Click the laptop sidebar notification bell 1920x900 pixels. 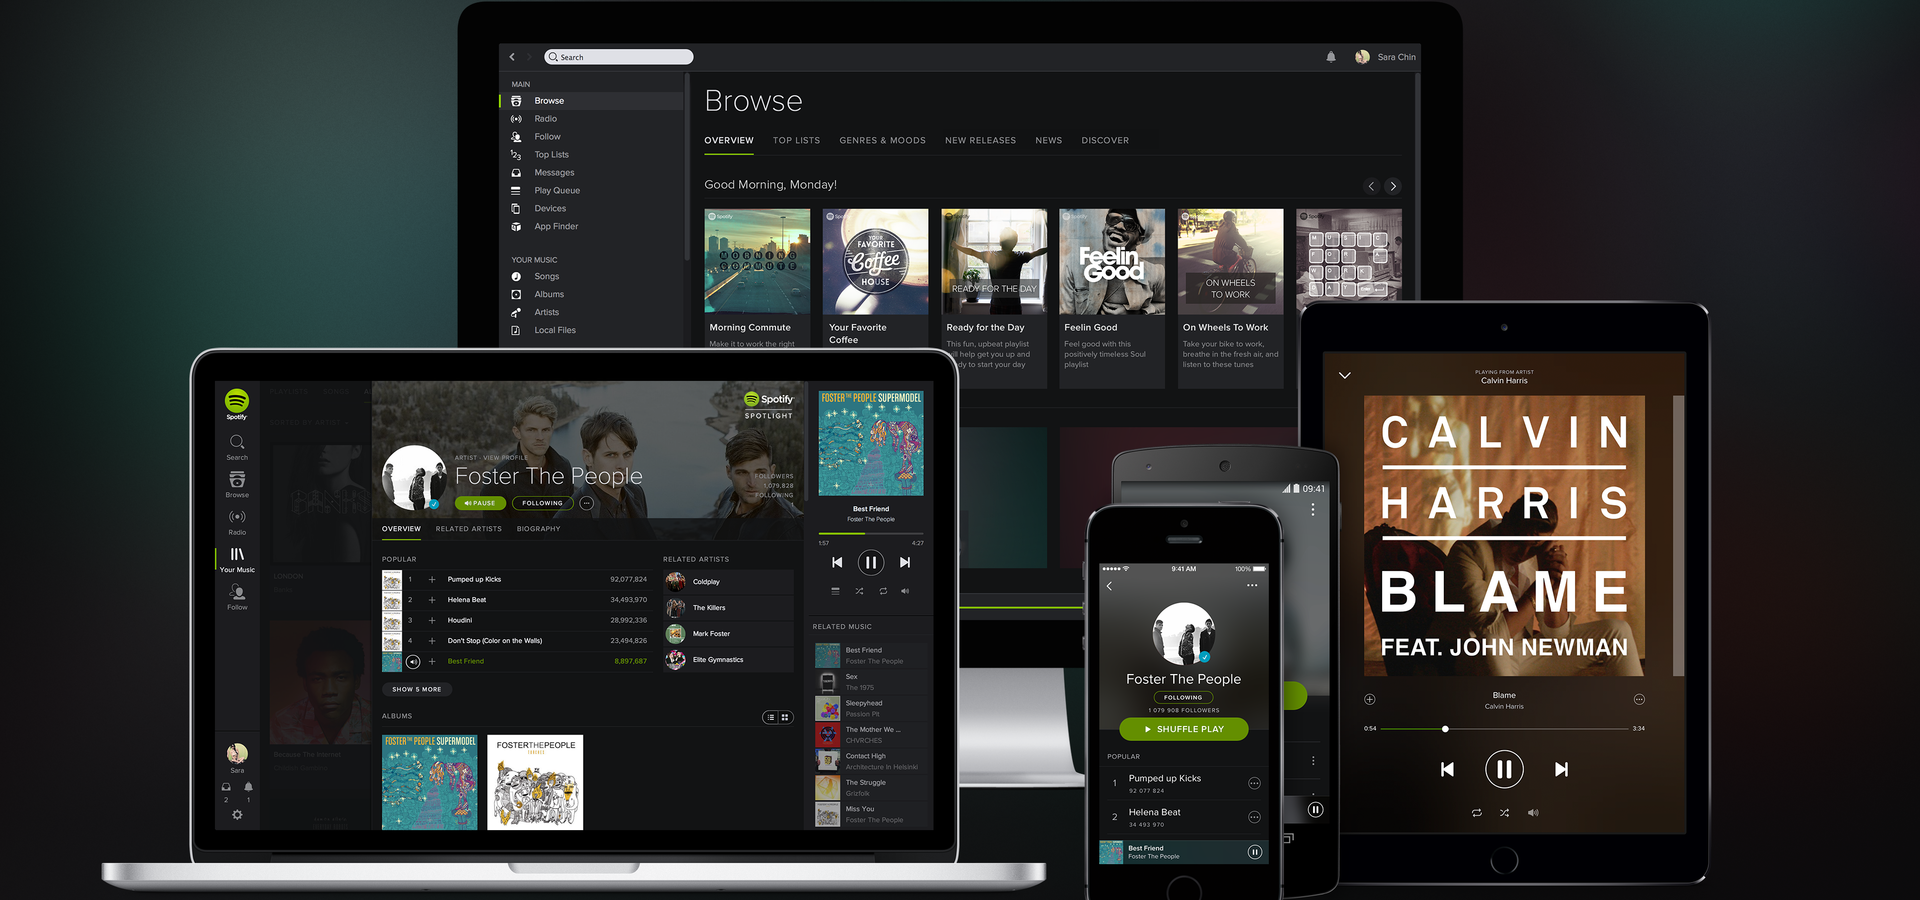[x=248, y=787]
